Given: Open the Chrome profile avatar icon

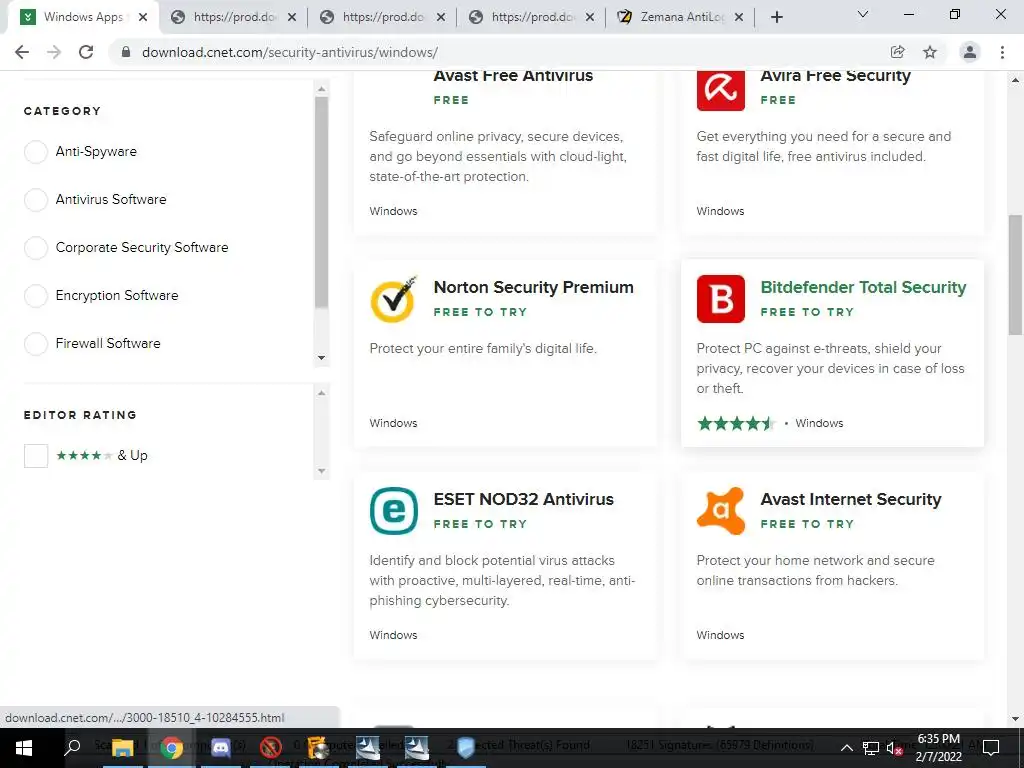Looking at the screenshot, I should [970, 52].
